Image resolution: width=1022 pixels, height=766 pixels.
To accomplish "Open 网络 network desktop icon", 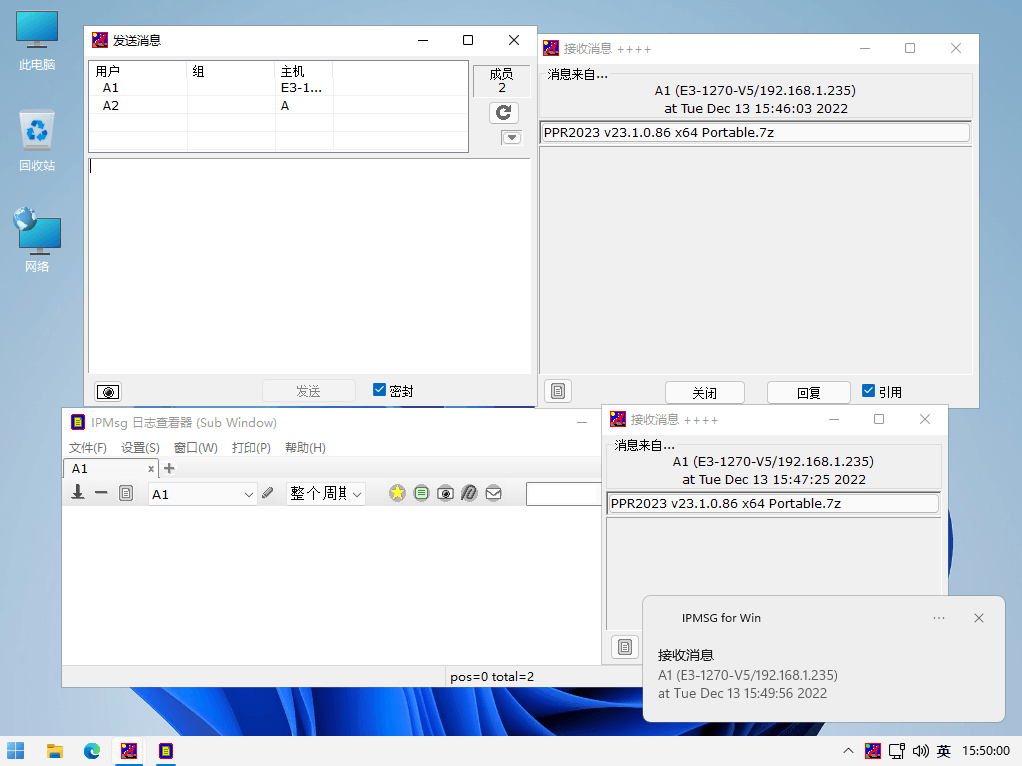I will point(37,240).
